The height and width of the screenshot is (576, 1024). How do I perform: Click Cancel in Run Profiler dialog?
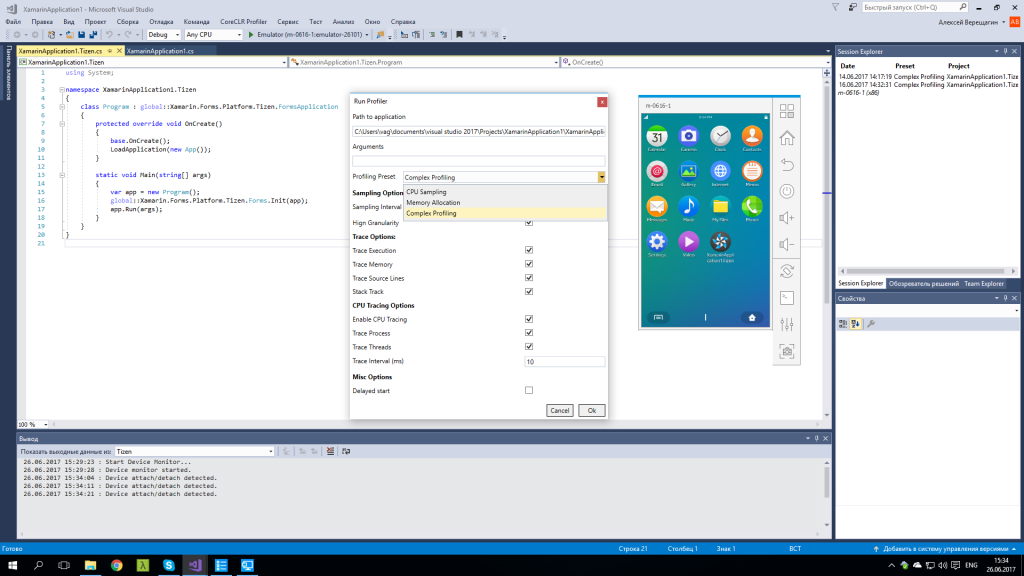pos(560,410)
